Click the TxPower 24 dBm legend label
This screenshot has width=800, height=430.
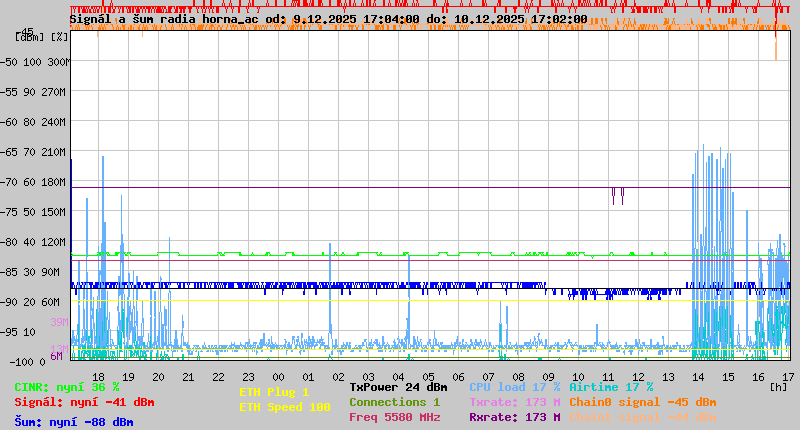398,387
